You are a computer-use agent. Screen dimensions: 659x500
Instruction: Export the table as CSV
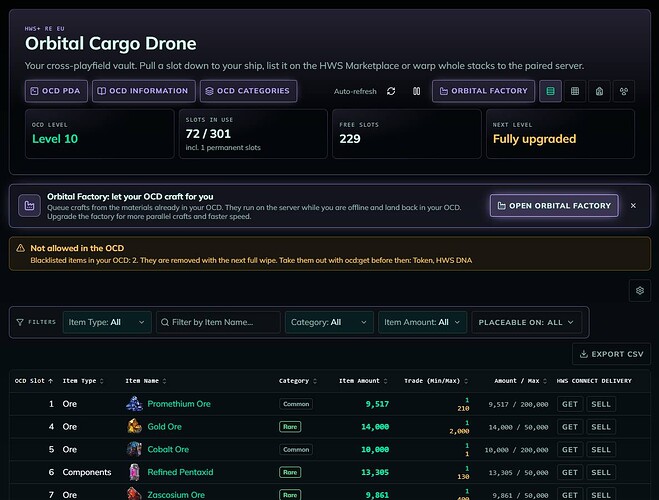tap(612, 354)
